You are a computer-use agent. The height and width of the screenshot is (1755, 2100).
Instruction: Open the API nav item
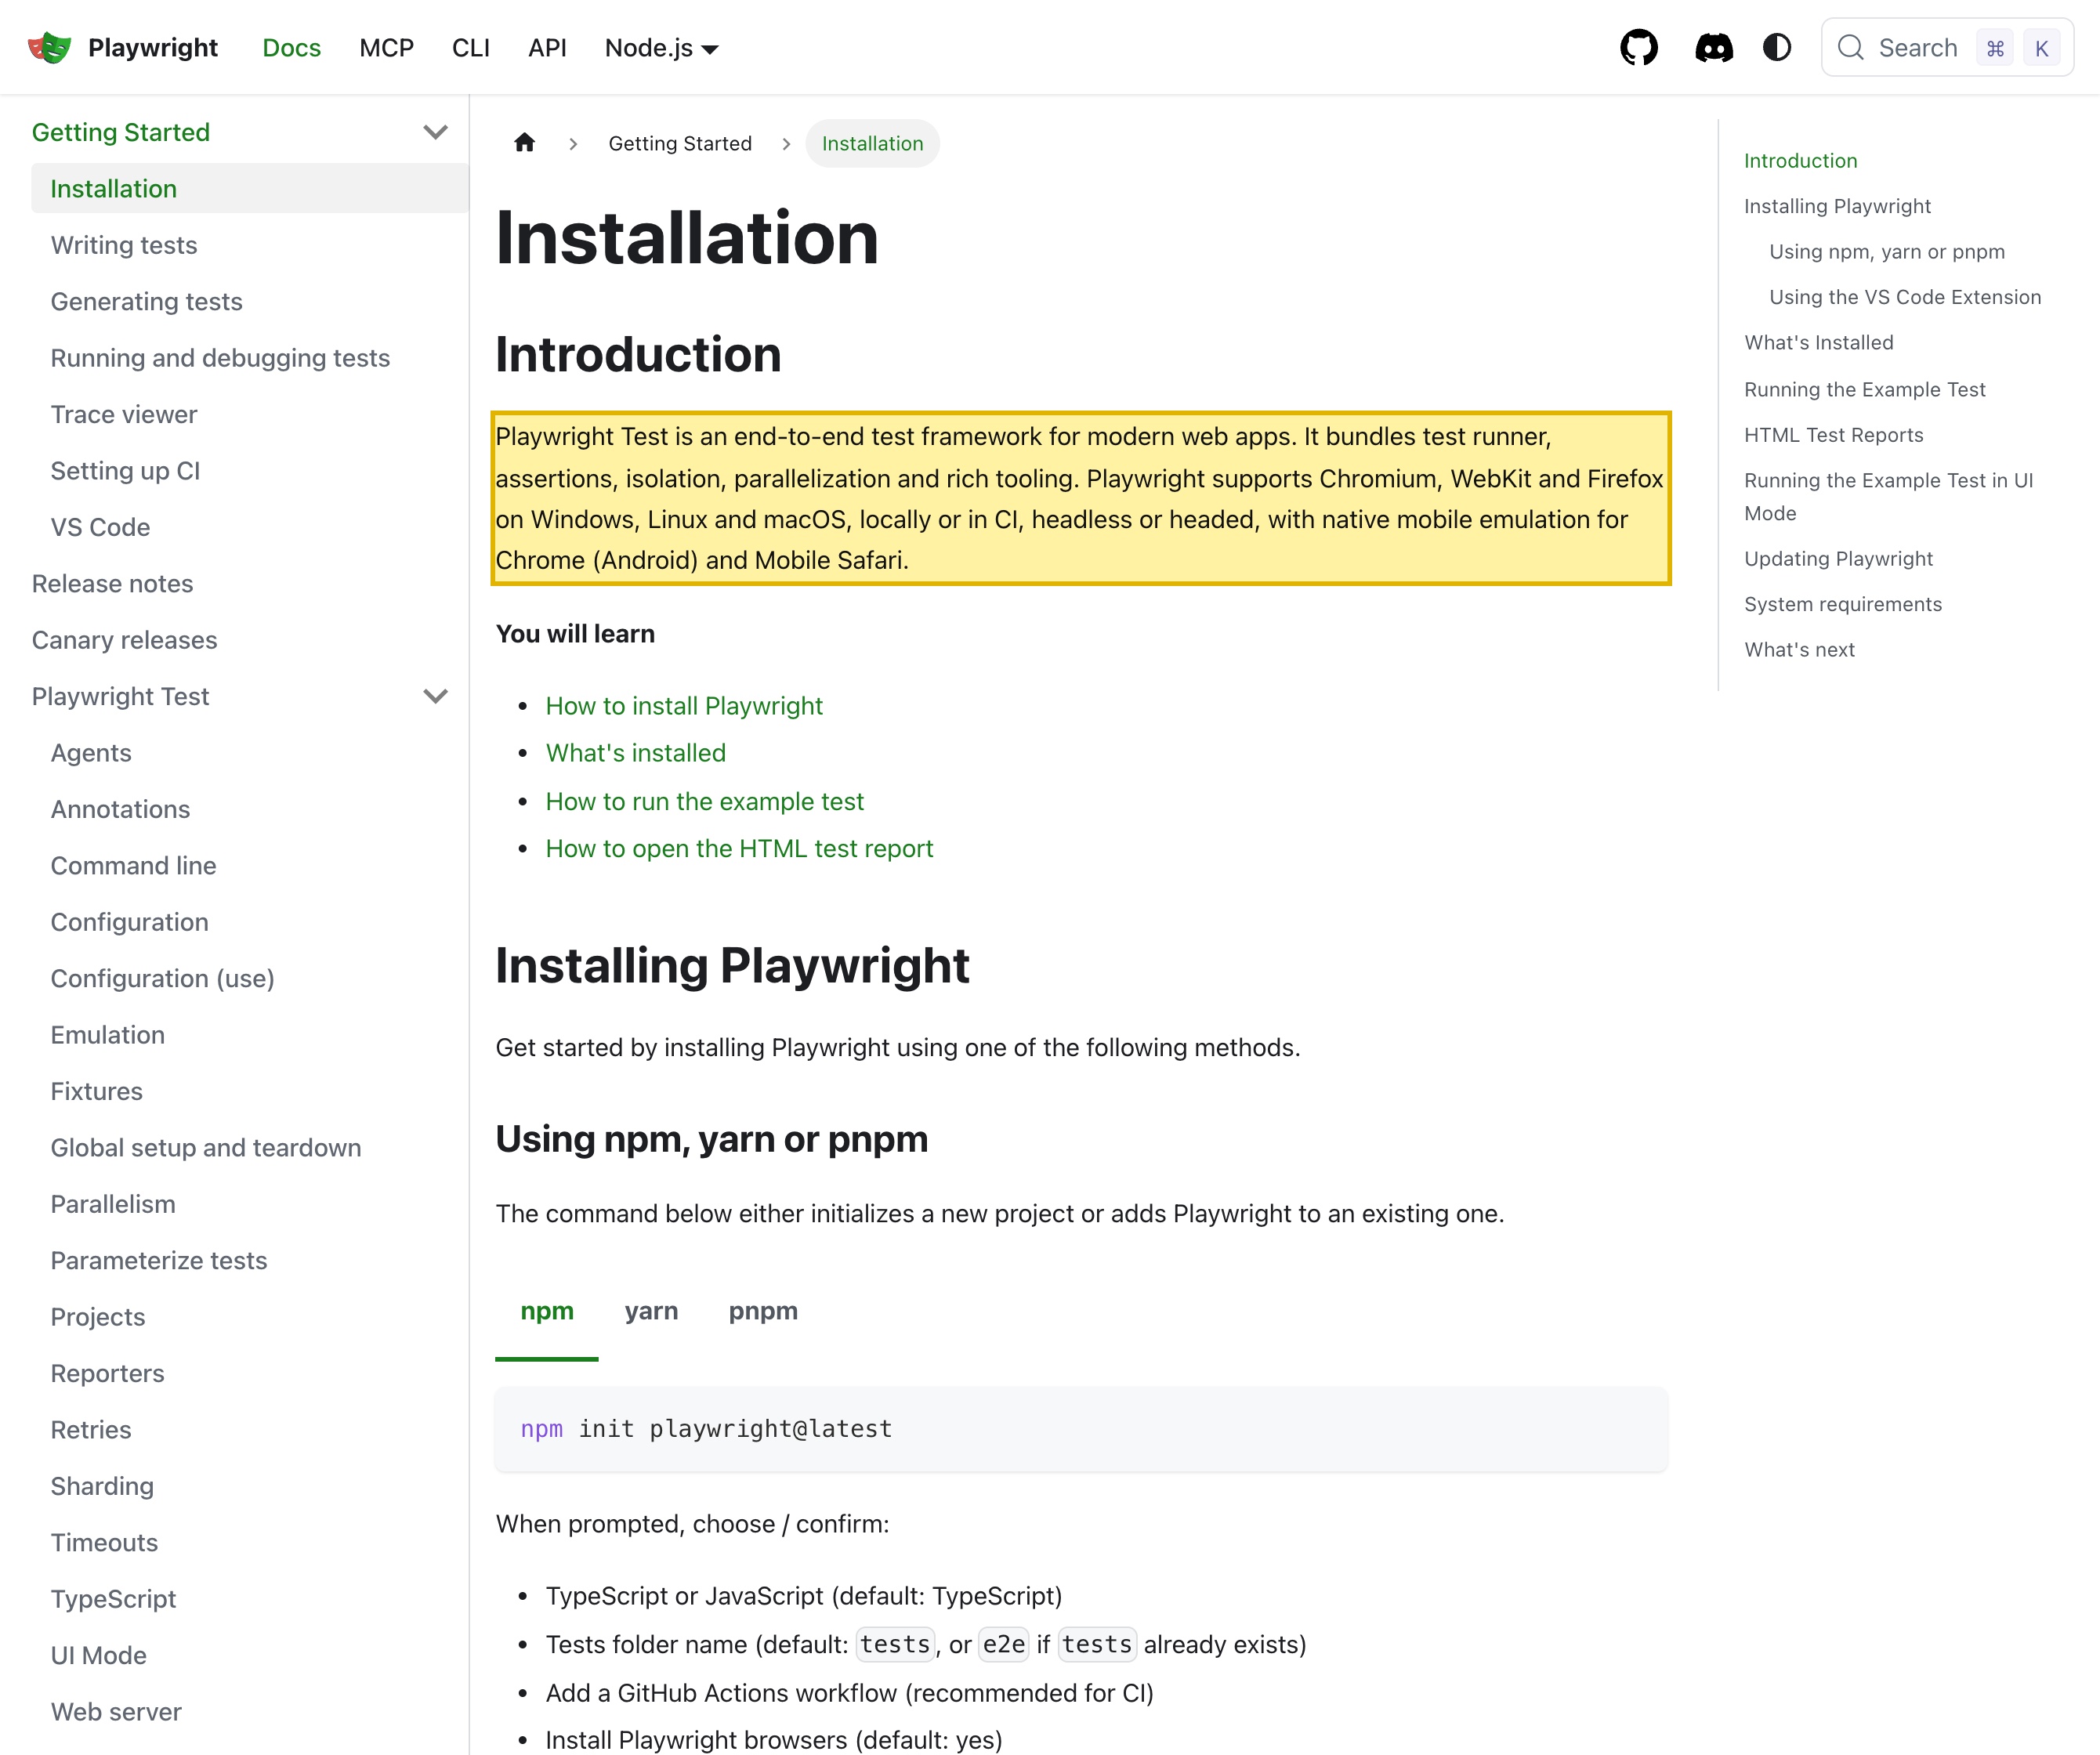click(x=547, y=48)
